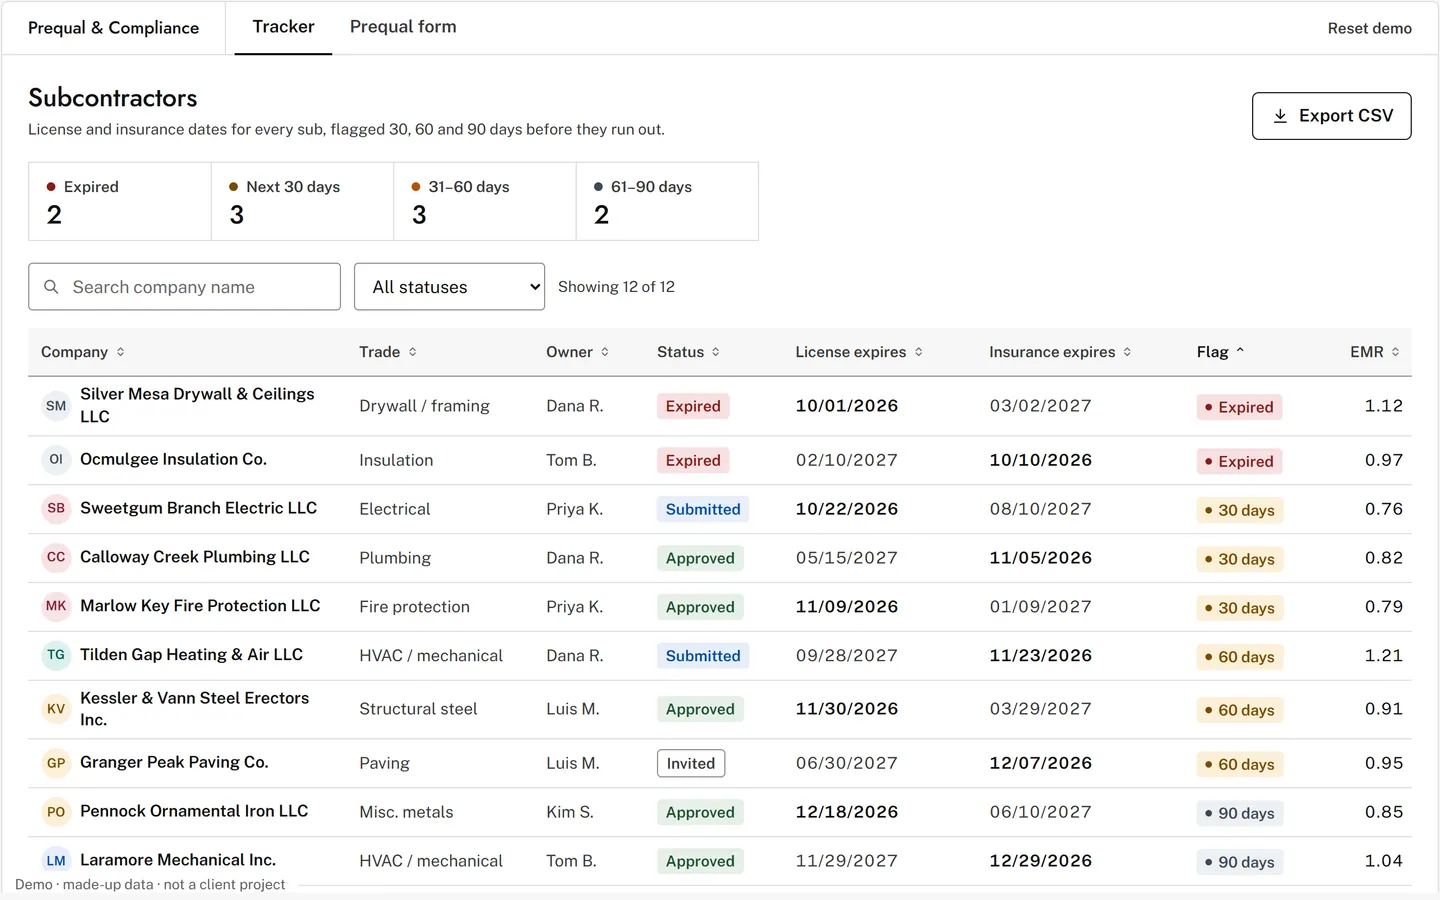Click the Expired status badge for Silver Mesa
The width and height of the screenshot is (1440, 900).
693,406
